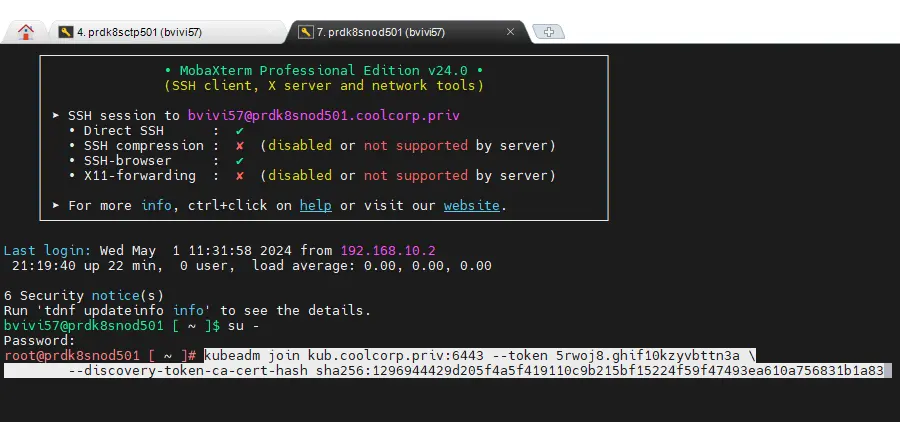
Task: Visit the underlined website link
Action: click(x=472, y=206)
